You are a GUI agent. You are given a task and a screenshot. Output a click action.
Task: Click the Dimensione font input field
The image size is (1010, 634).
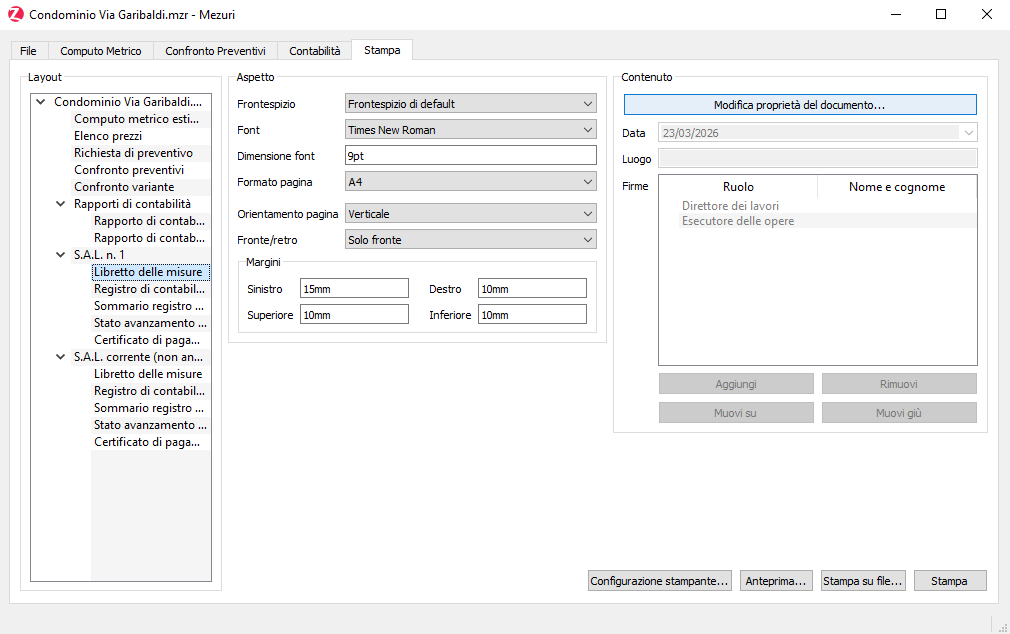tap(470, 156)
